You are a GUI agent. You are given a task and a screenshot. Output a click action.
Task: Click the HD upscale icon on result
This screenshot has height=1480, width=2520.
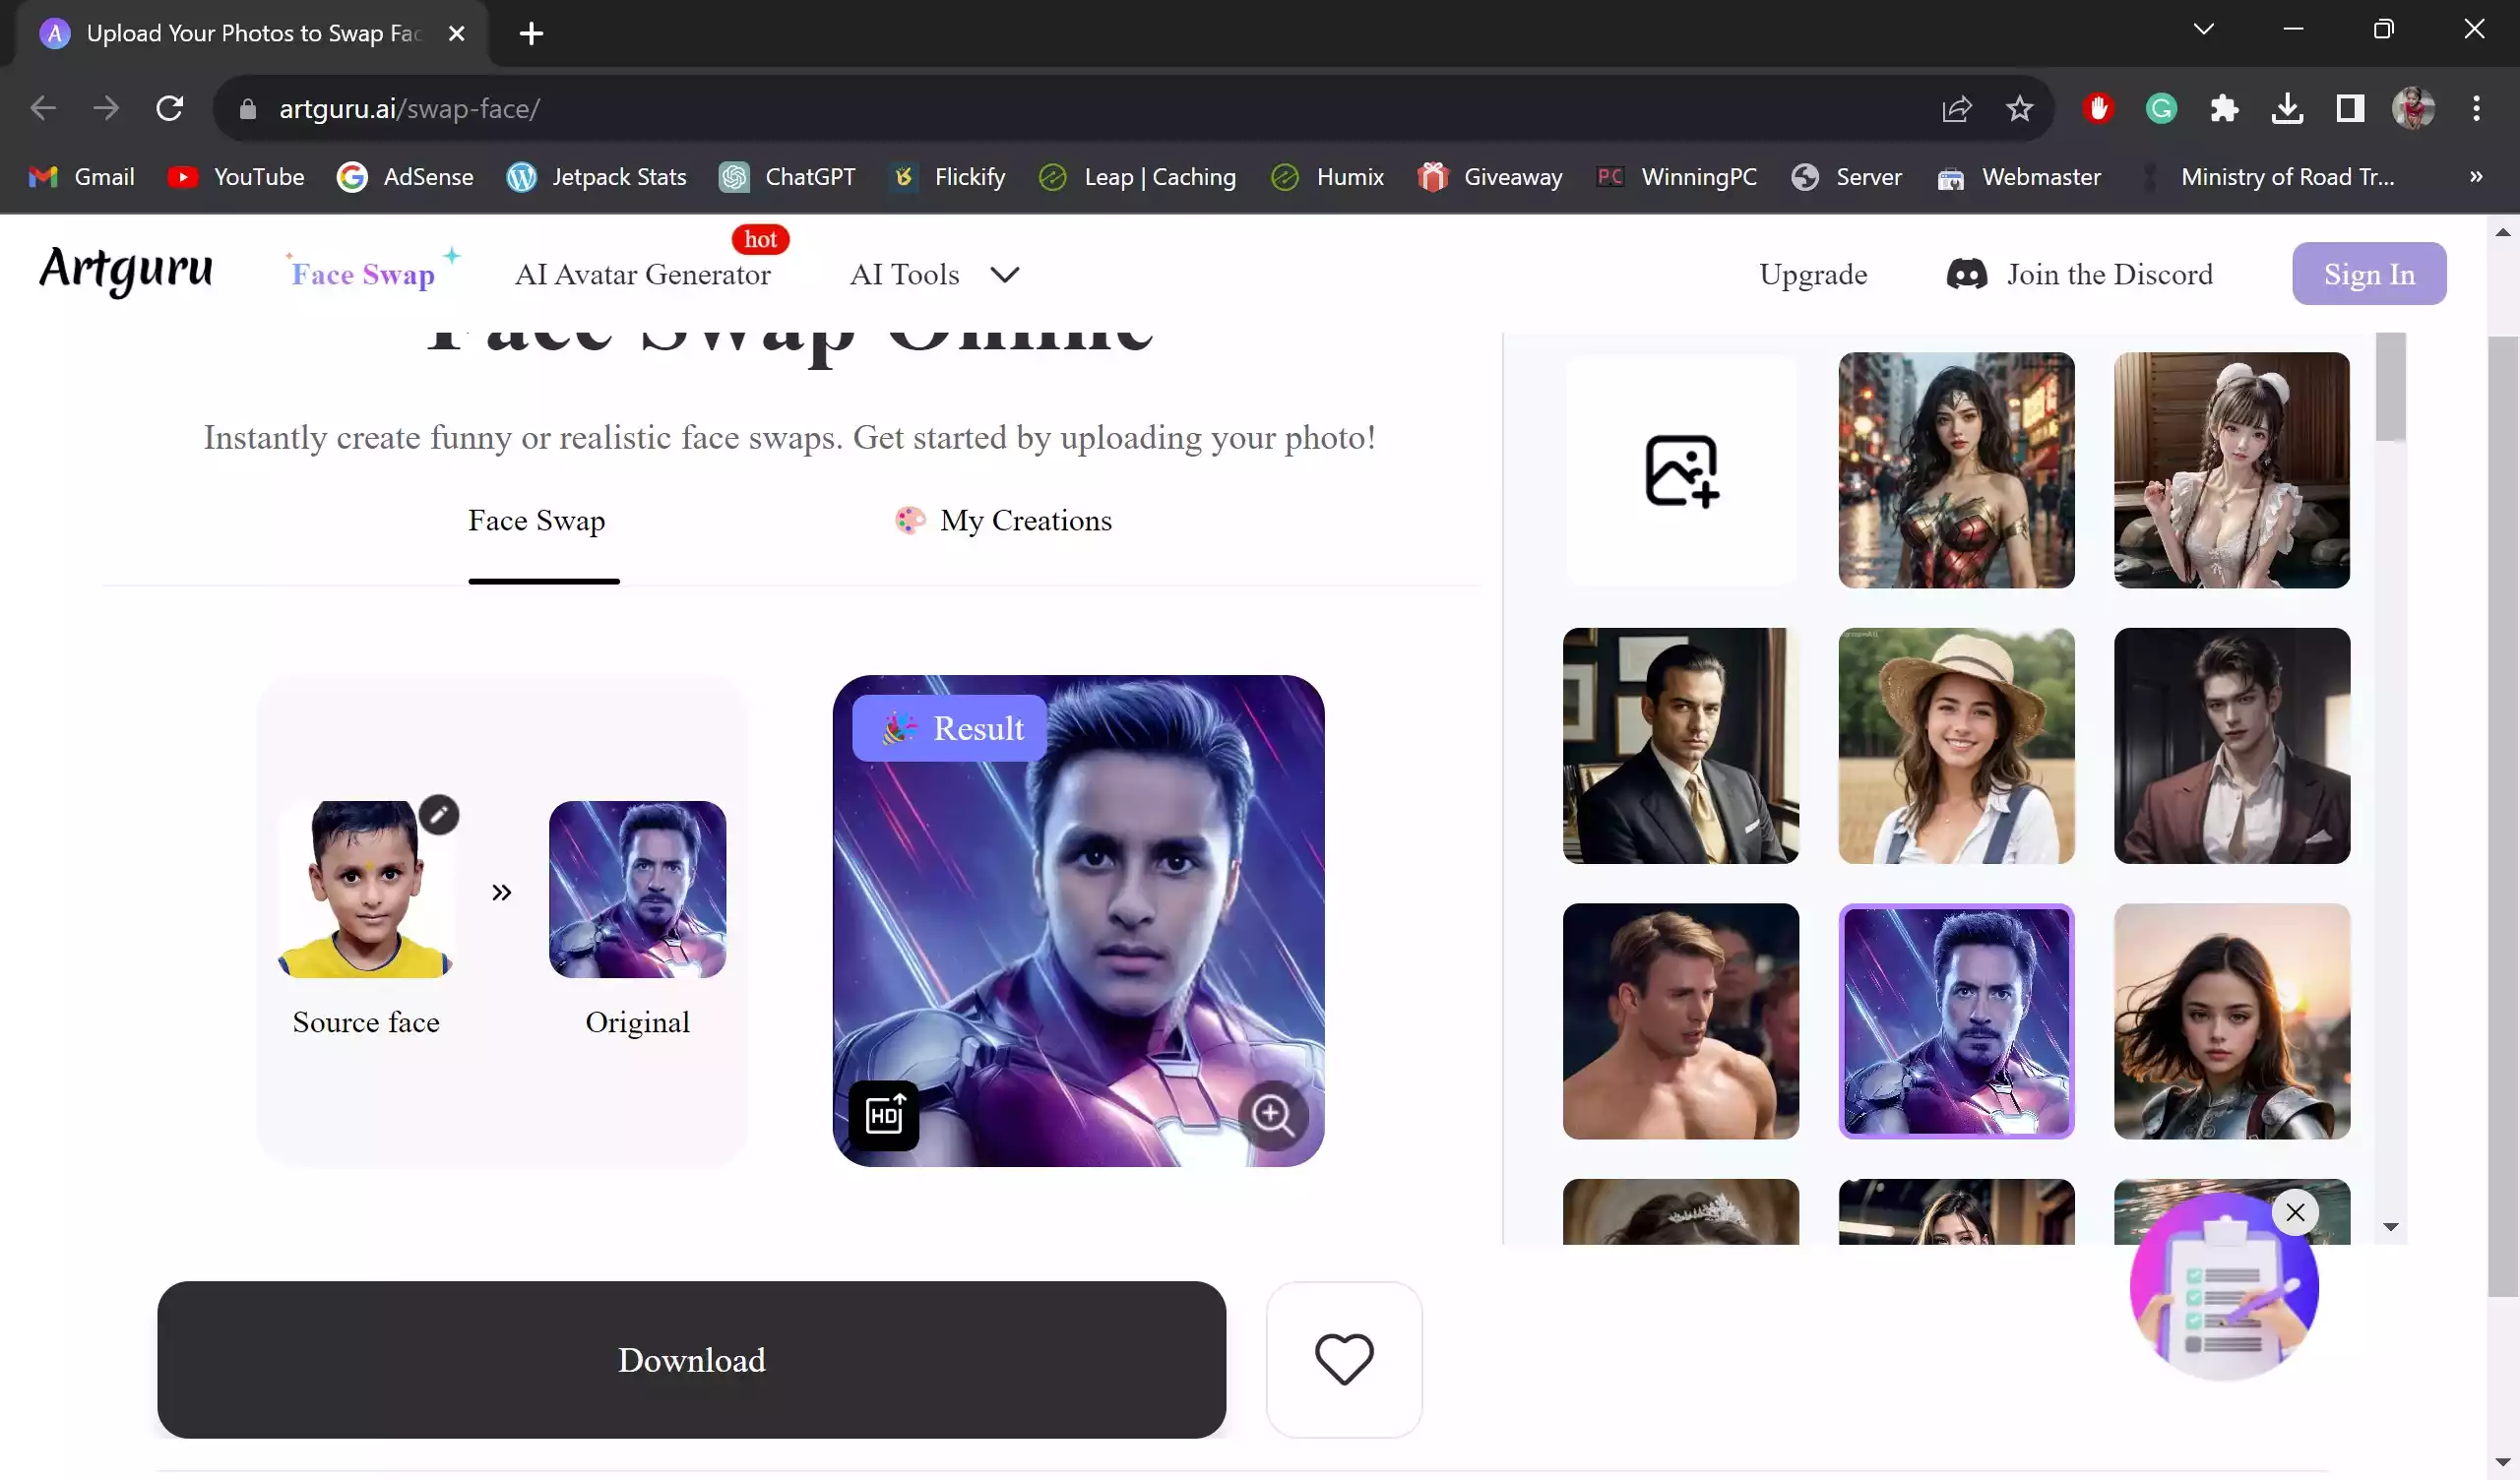[x=884, y=1114]
